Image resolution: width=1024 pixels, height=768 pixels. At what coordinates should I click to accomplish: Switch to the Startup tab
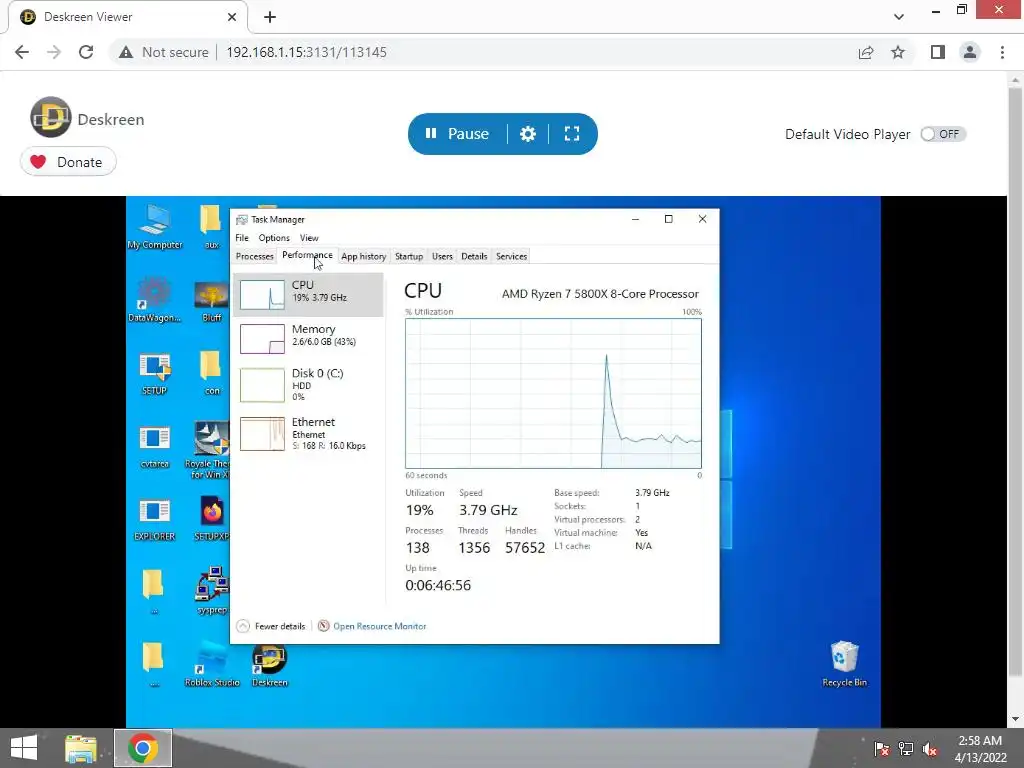click(409, 256)
